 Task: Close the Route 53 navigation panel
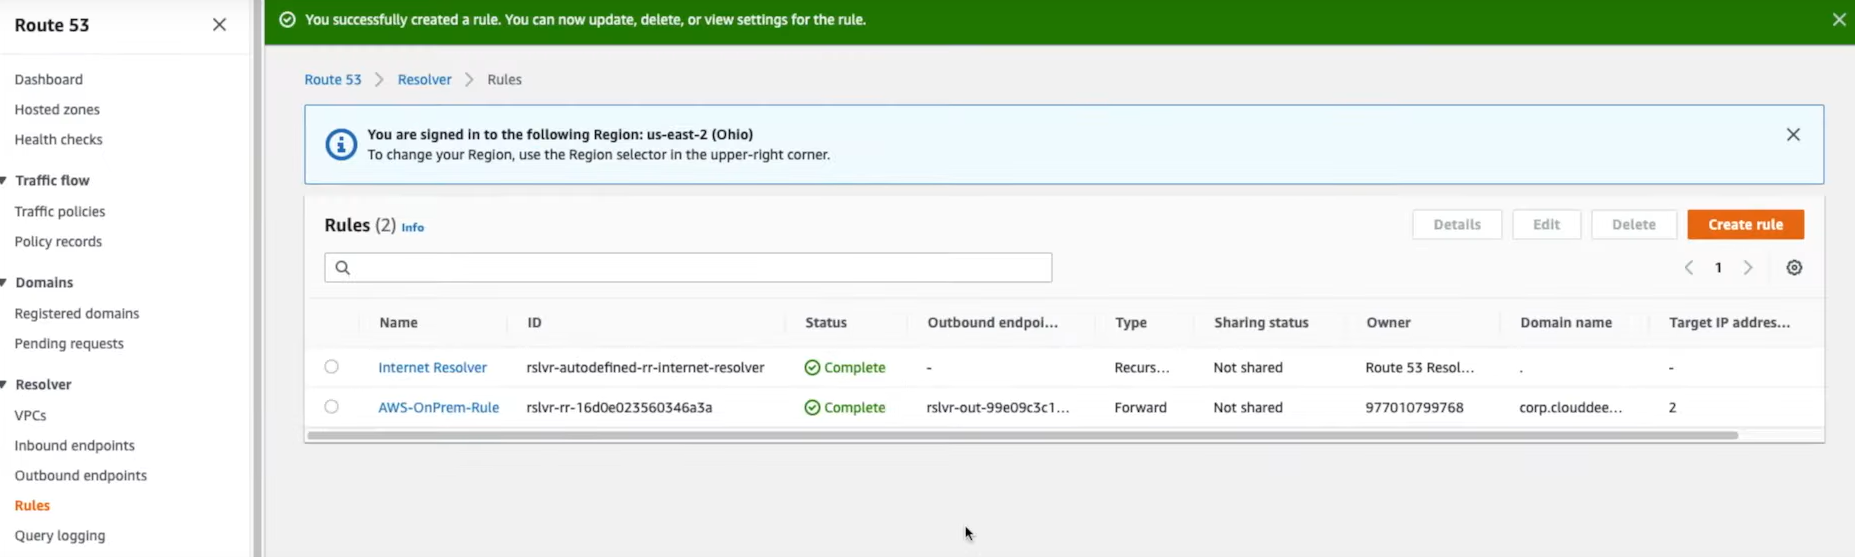219,25
